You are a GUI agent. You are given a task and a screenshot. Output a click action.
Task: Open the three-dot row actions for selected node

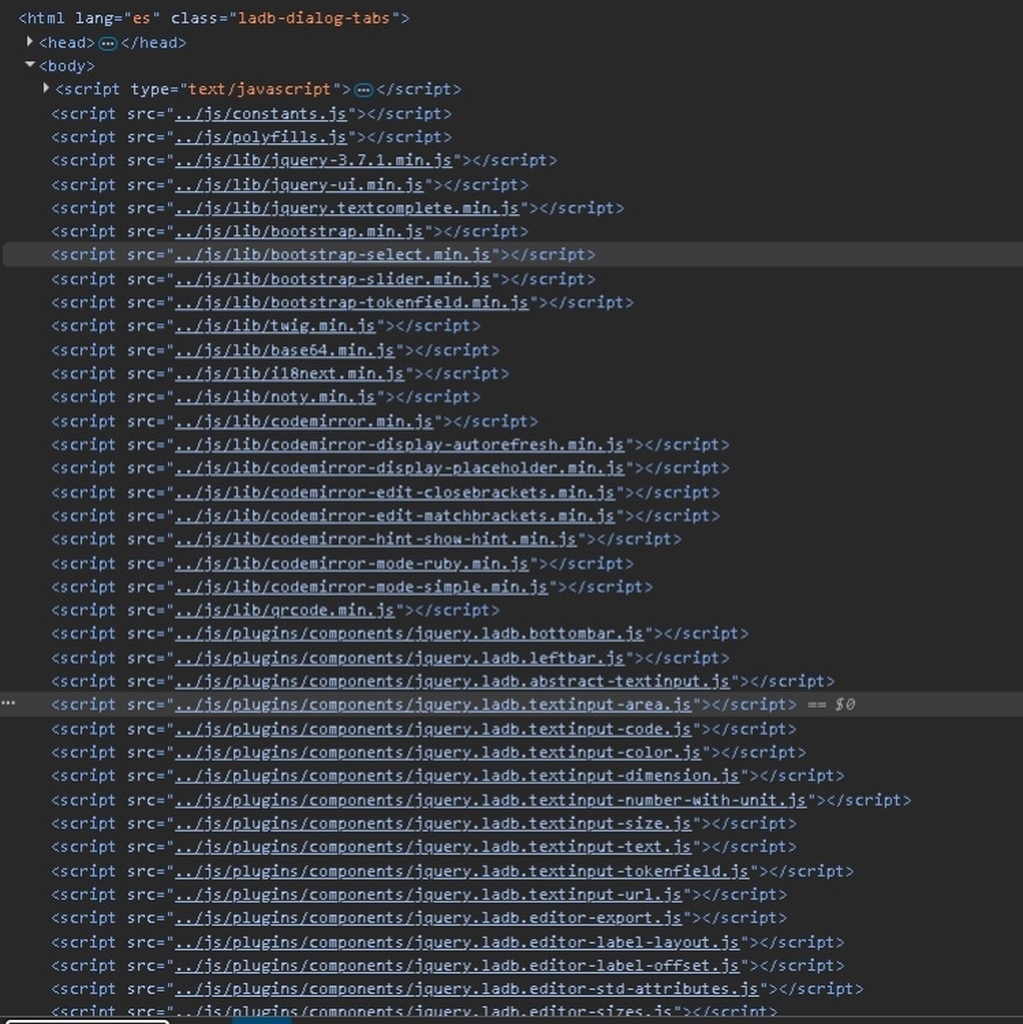click(x=9, y=704)
